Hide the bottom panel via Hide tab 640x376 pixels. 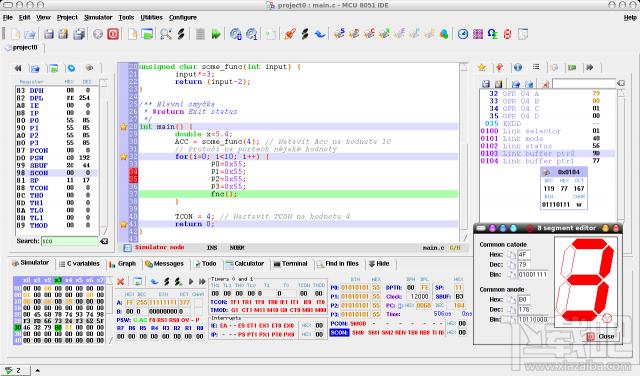pos(379,264)
